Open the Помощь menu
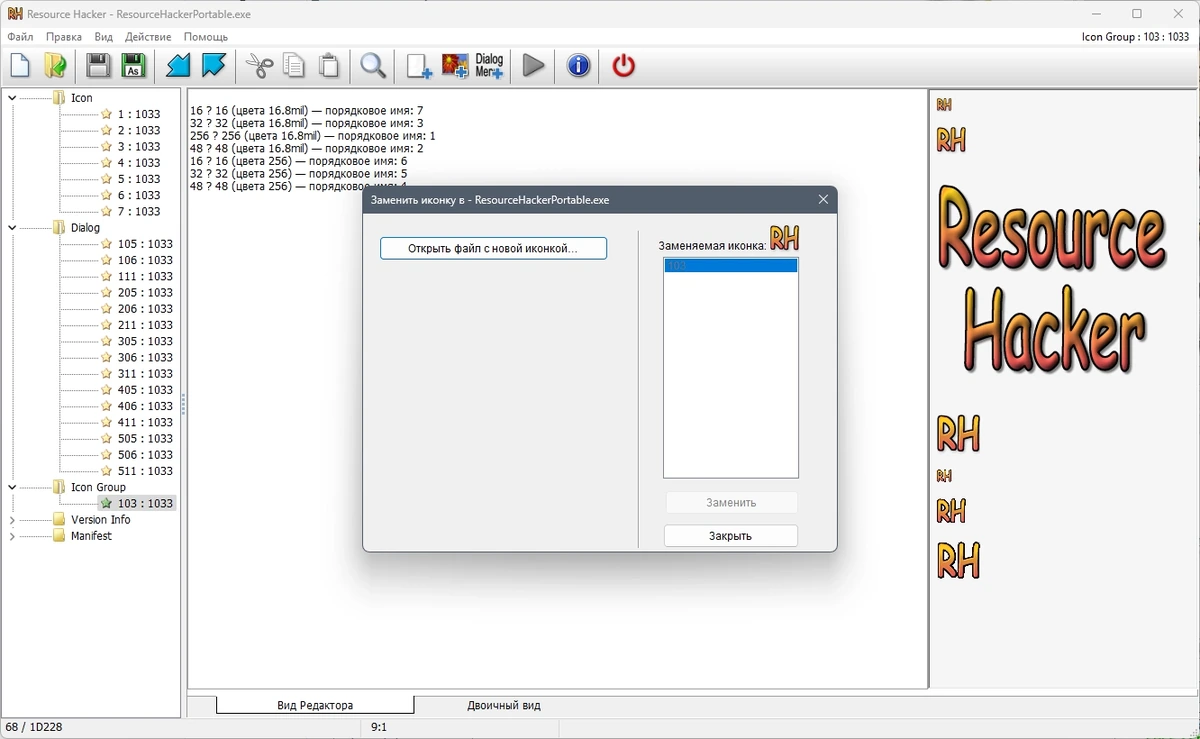The image size is (1200, 739). pyautogui.click(x=206, y=37)
